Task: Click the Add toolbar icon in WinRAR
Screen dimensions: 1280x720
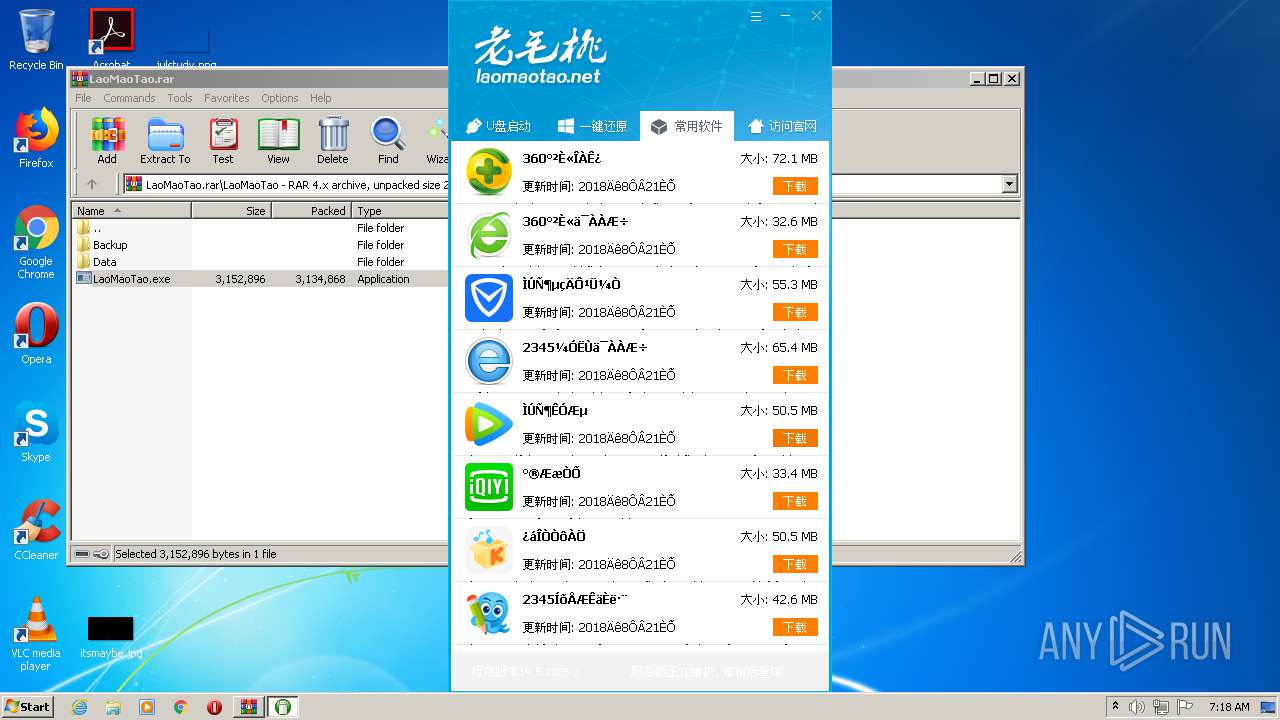Action: (x=107, y=140)
